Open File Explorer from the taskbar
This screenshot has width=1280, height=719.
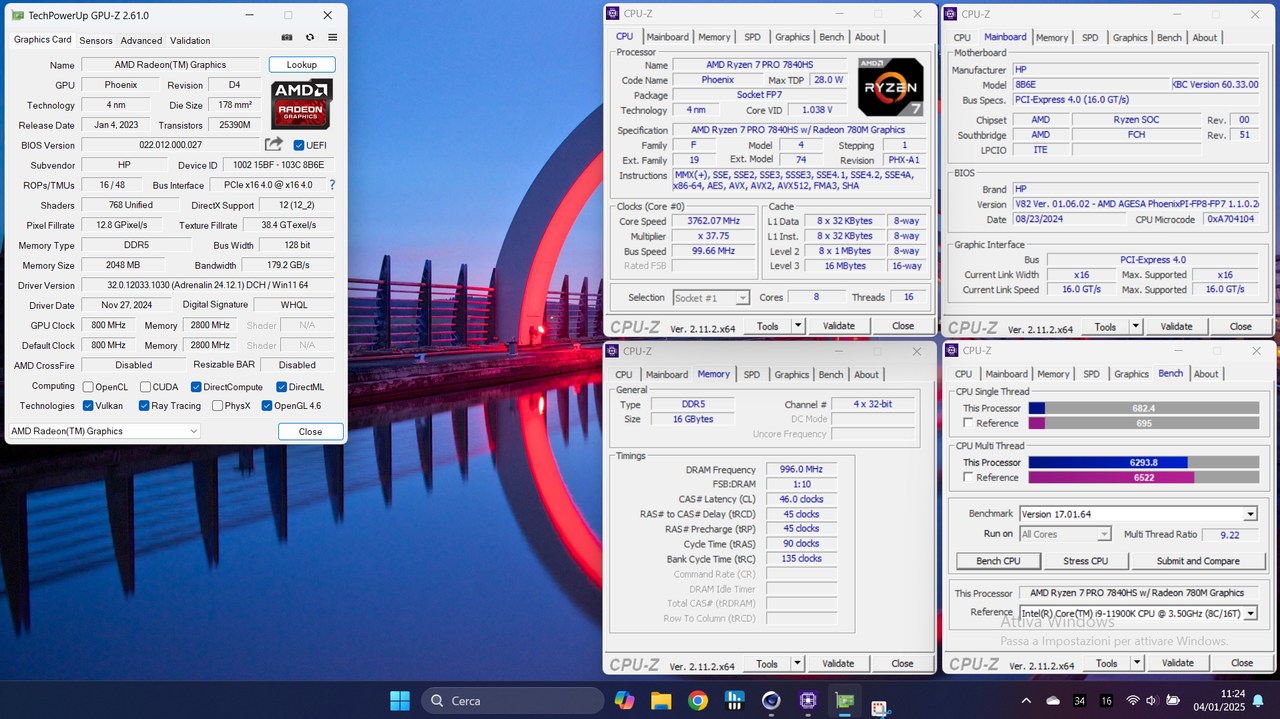click(x=661, y=700)
